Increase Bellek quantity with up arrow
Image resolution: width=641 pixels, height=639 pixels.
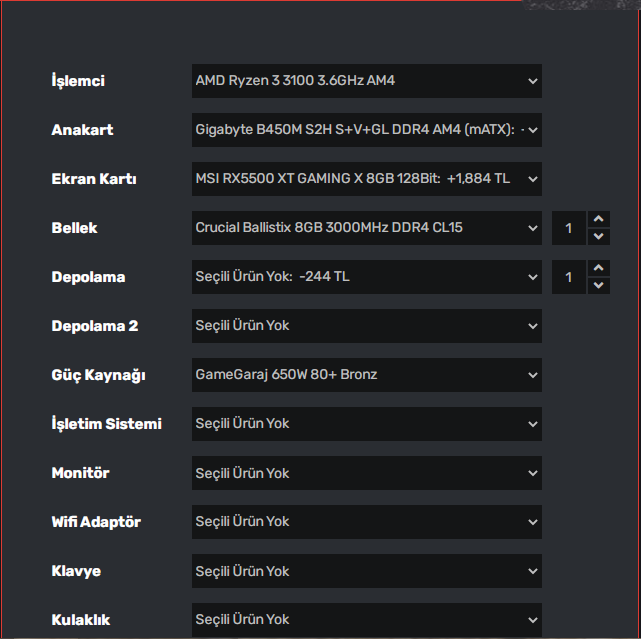[x=598, y=220]
